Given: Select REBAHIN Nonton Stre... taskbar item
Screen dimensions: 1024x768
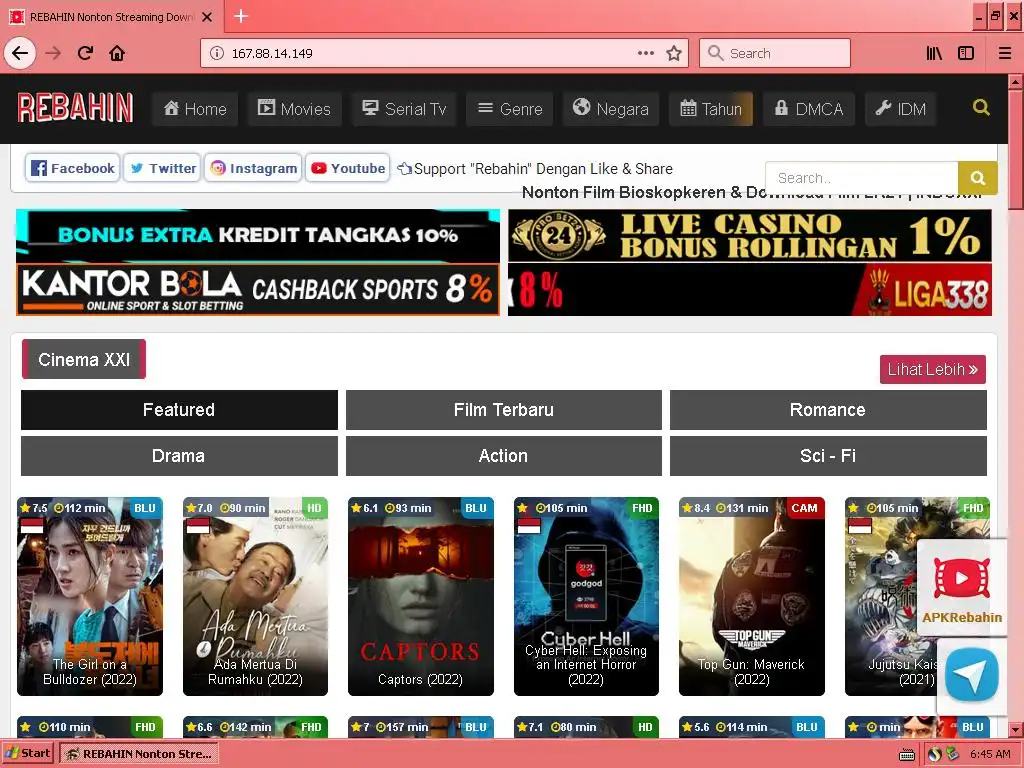Looking at the screenshot, I should [139, 754].
